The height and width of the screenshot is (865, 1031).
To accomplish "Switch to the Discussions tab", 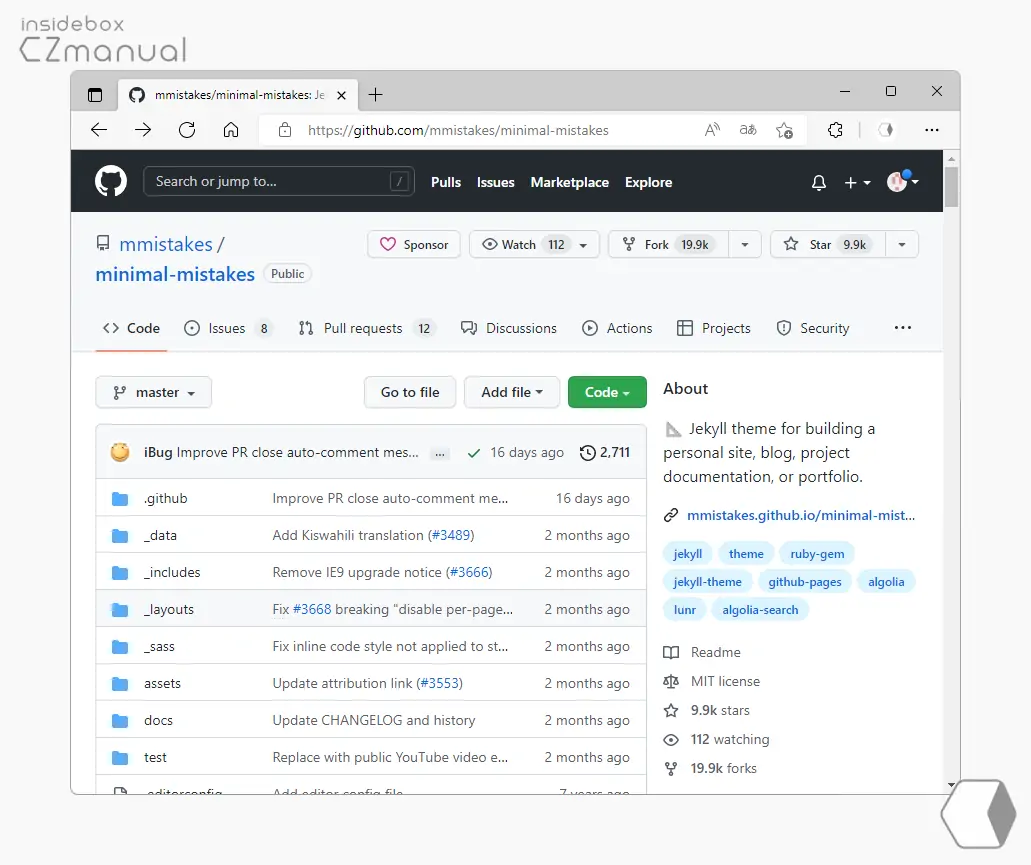I will (509, 328).
